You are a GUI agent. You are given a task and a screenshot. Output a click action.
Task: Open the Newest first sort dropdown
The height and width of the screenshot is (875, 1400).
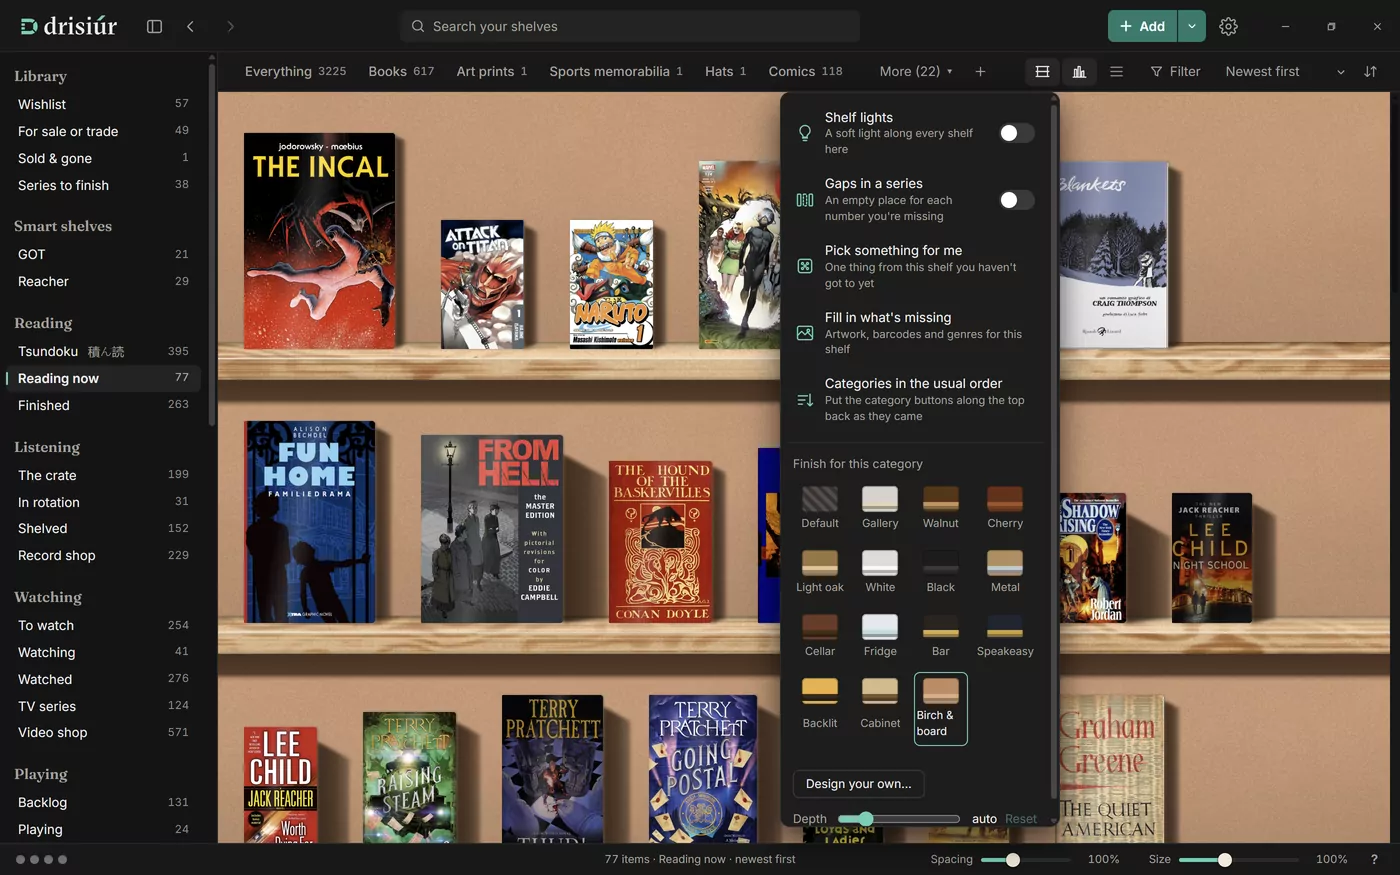pyautogui.click(x=1285, y=71)
